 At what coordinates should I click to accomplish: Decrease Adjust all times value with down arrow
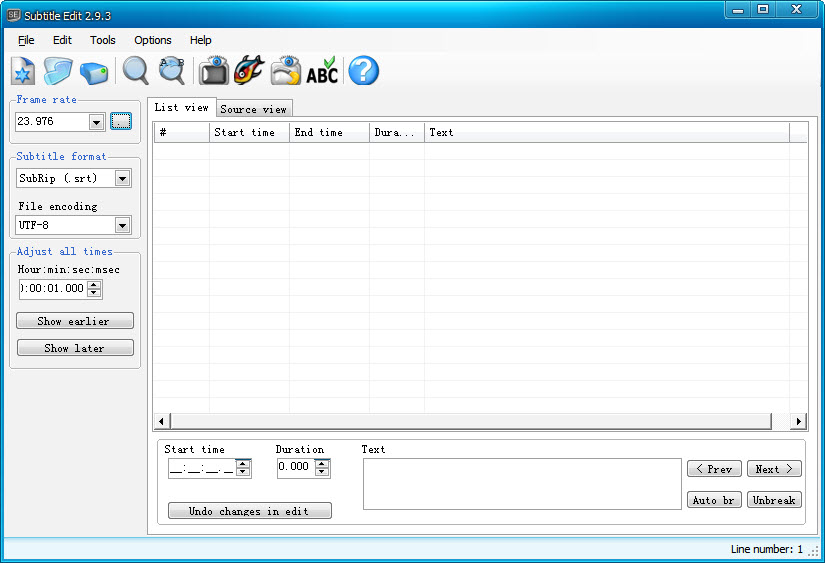pos(94,293)
